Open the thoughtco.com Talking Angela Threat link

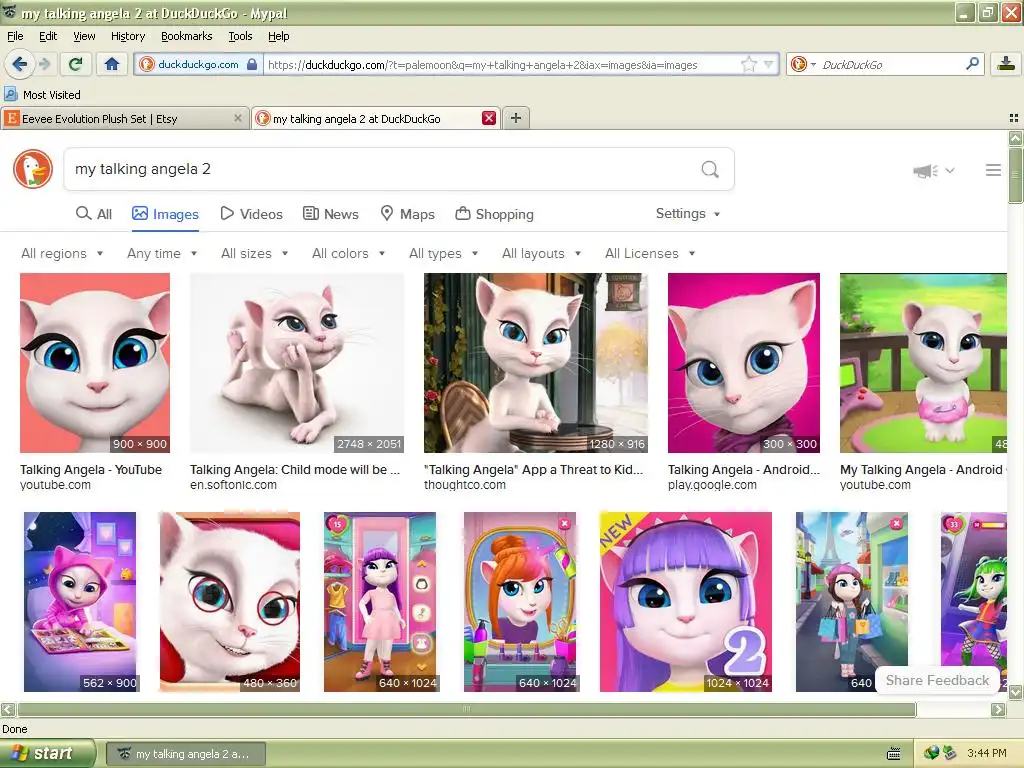tap(534, 470)
